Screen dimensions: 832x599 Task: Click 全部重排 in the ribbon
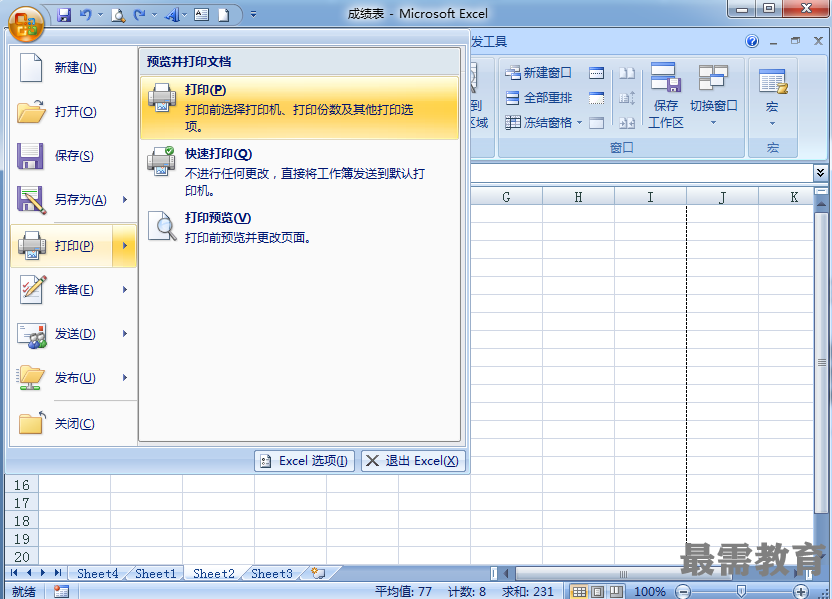[x=539, y=98]
